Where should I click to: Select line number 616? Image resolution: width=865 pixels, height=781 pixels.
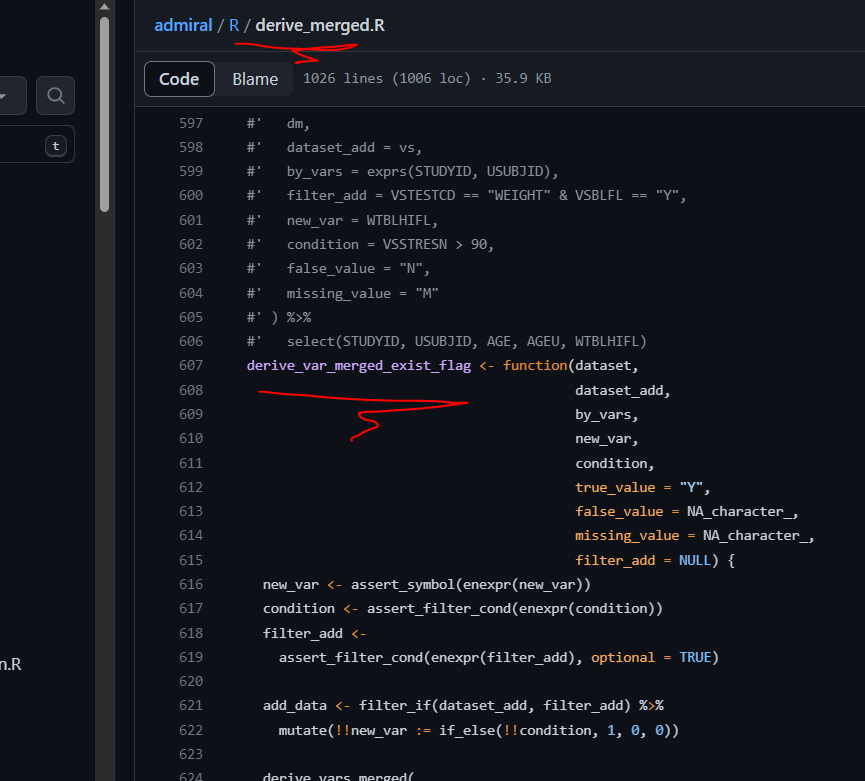pos(190,584)
